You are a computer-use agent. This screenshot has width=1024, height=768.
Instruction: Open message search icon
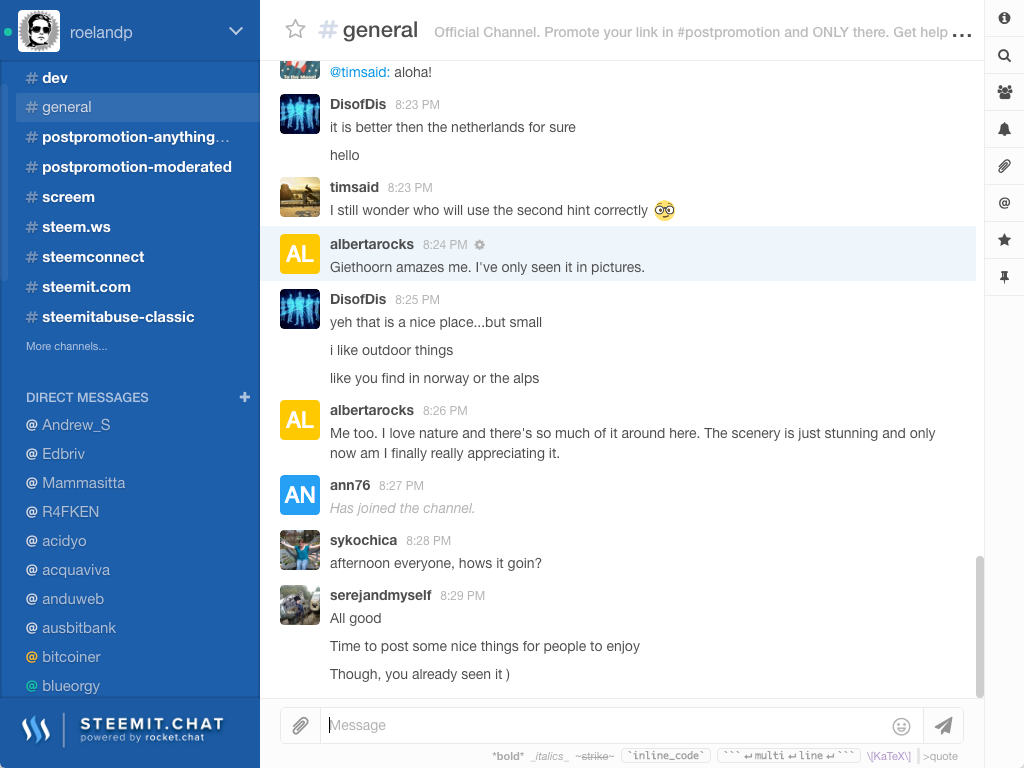(x=1004, y=56)
